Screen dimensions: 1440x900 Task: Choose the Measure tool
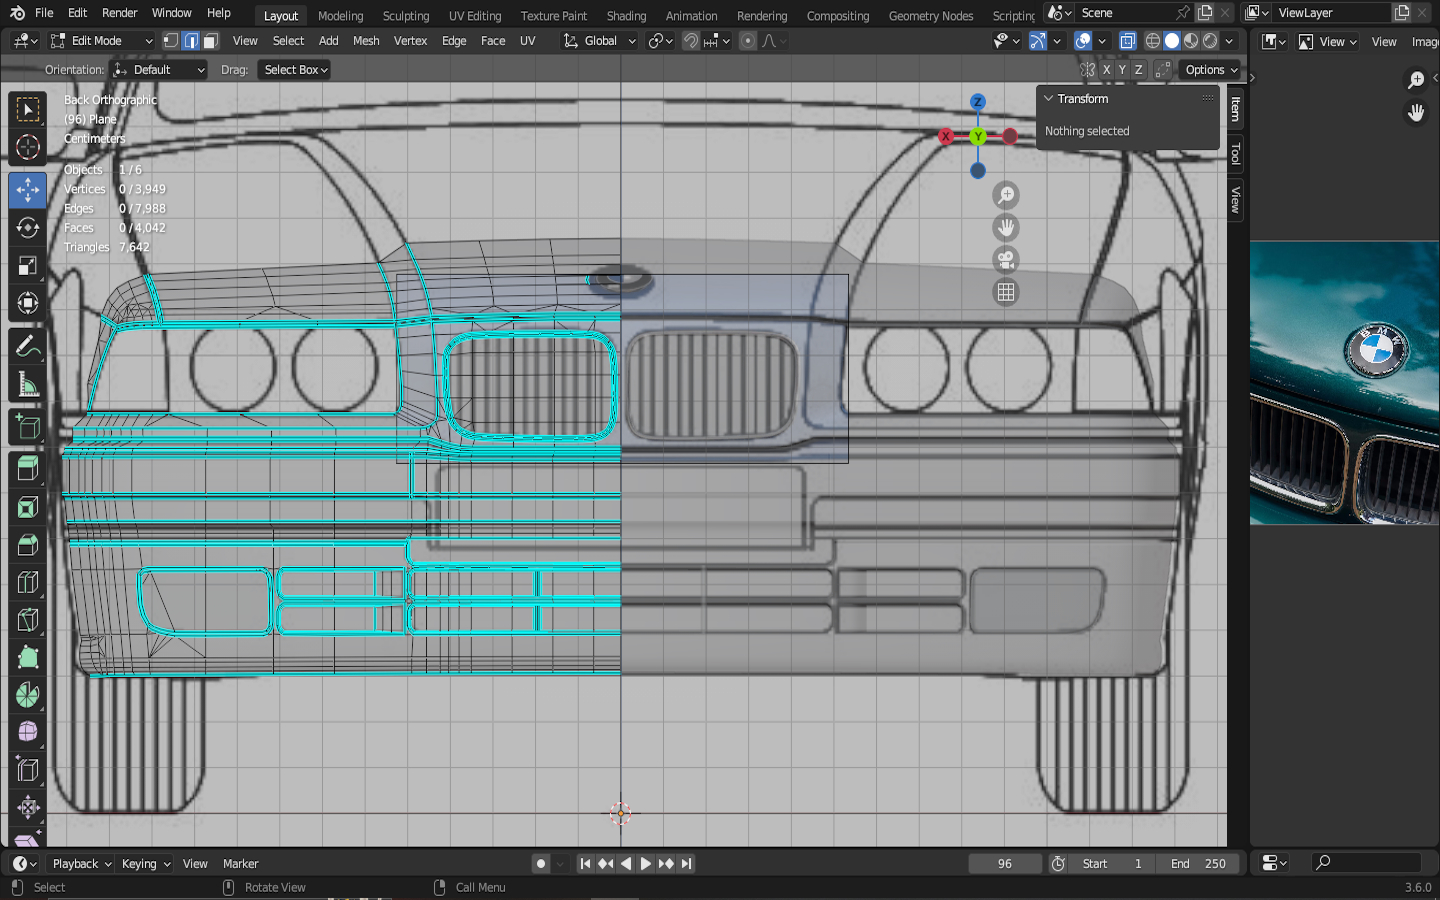pos(28,386)
